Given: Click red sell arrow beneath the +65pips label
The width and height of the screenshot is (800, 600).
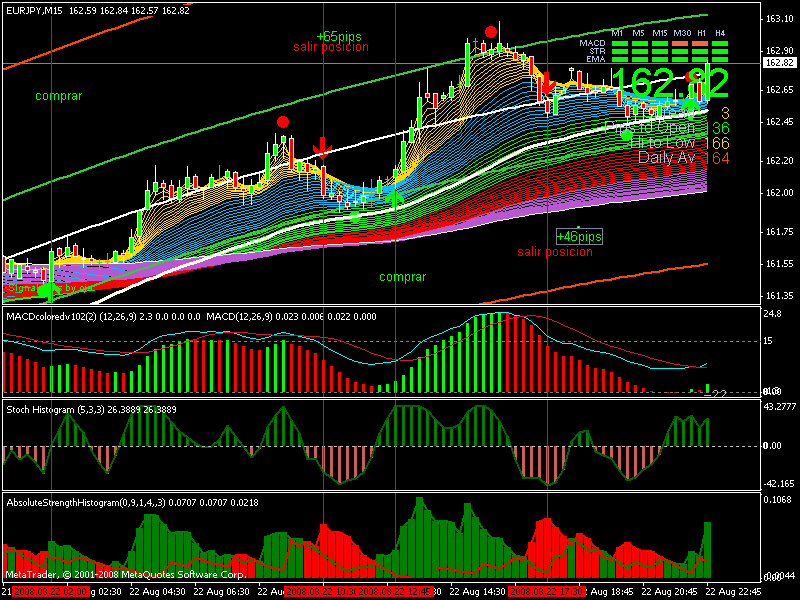Looking at the screenshot, I should point(322,147).
